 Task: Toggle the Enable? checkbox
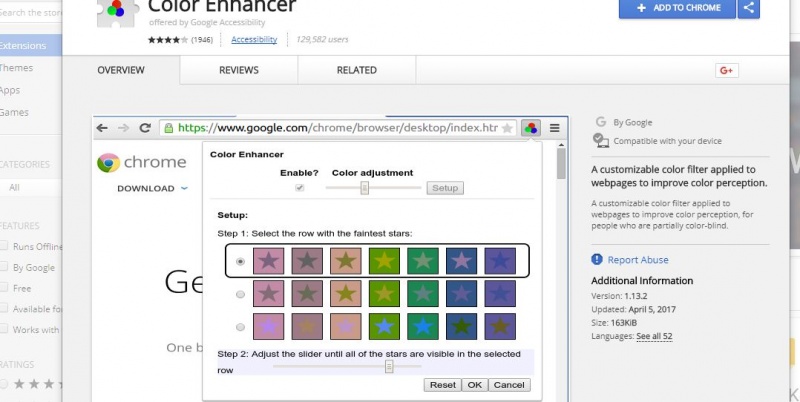point(299,188)
